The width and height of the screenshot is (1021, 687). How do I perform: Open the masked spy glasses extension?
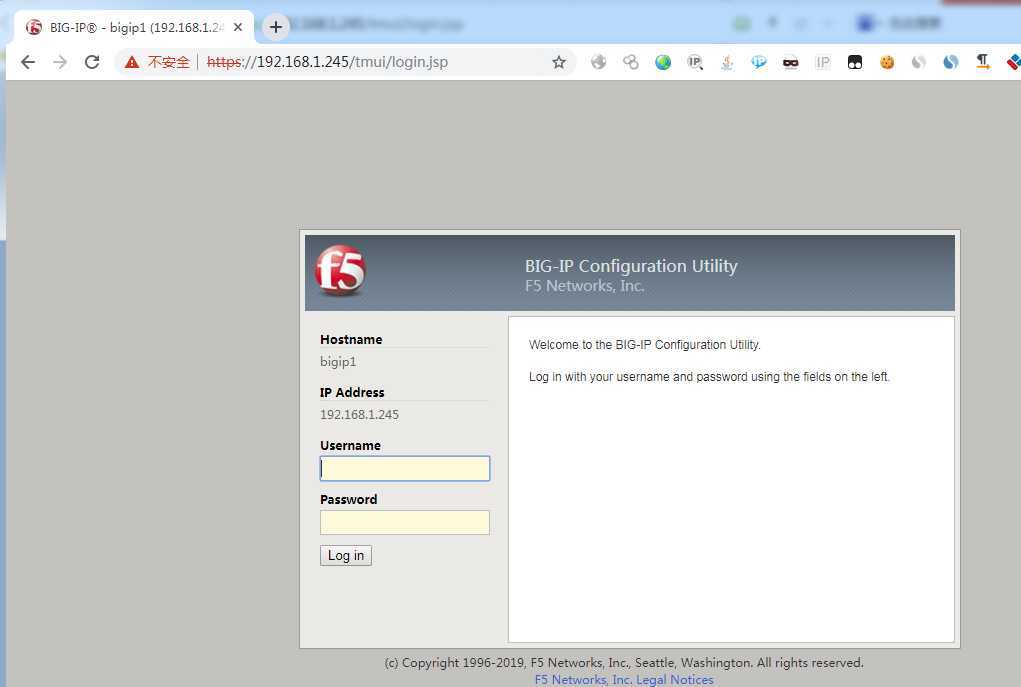790,62
